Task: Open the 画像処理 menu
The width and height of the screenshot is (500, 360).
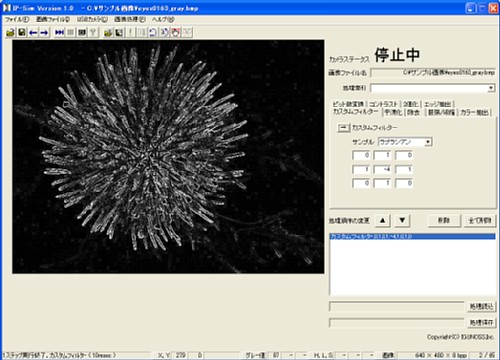Action: click(130, 19)
